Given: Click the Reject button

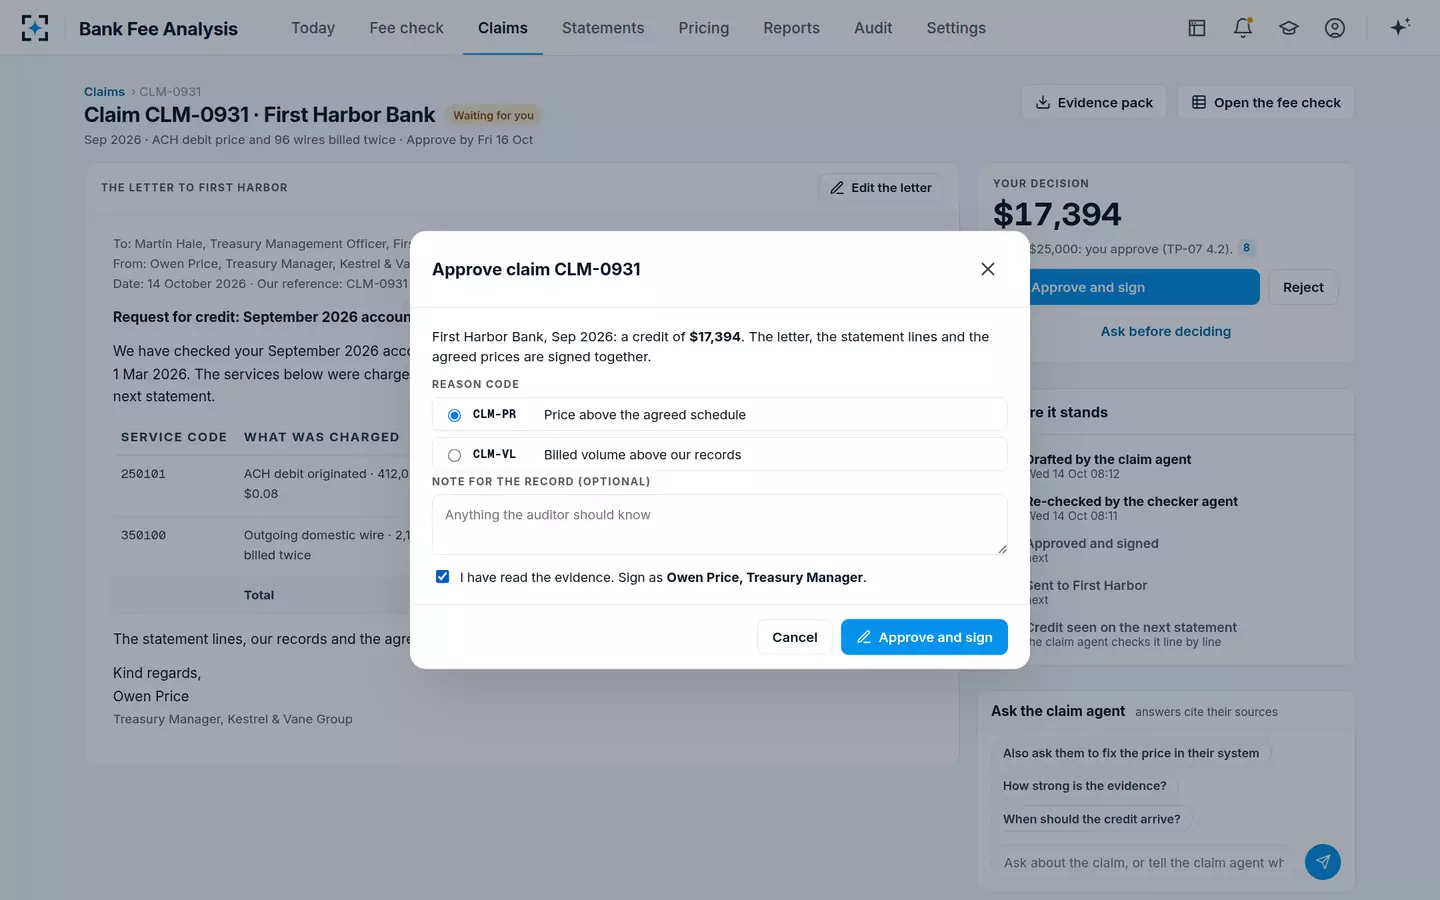Looking at the screenshot, I should (x=1303, y=287).
